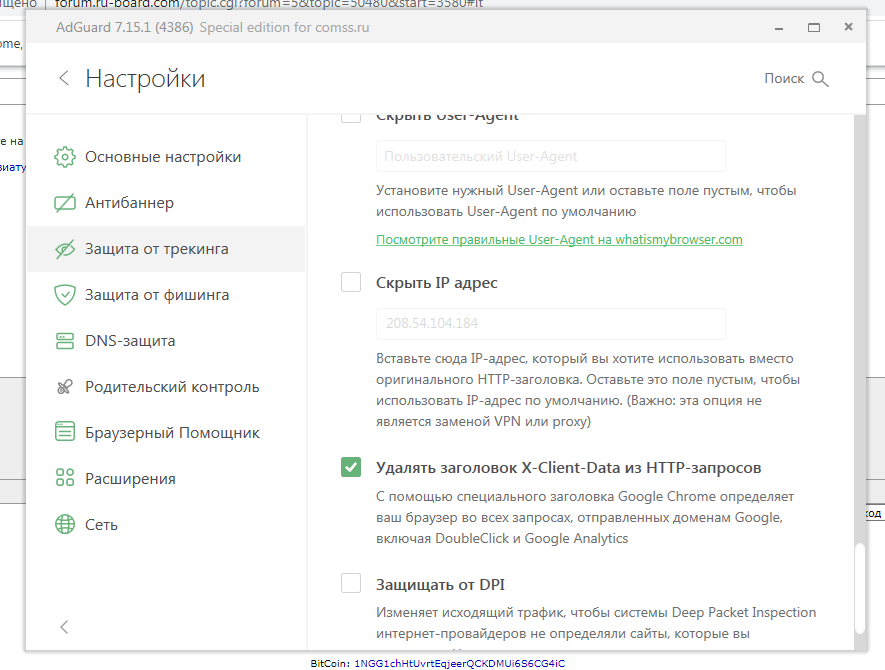This screenshot has height=670, width=885.
Task: Open Сеть settings section
Action: 166,524
